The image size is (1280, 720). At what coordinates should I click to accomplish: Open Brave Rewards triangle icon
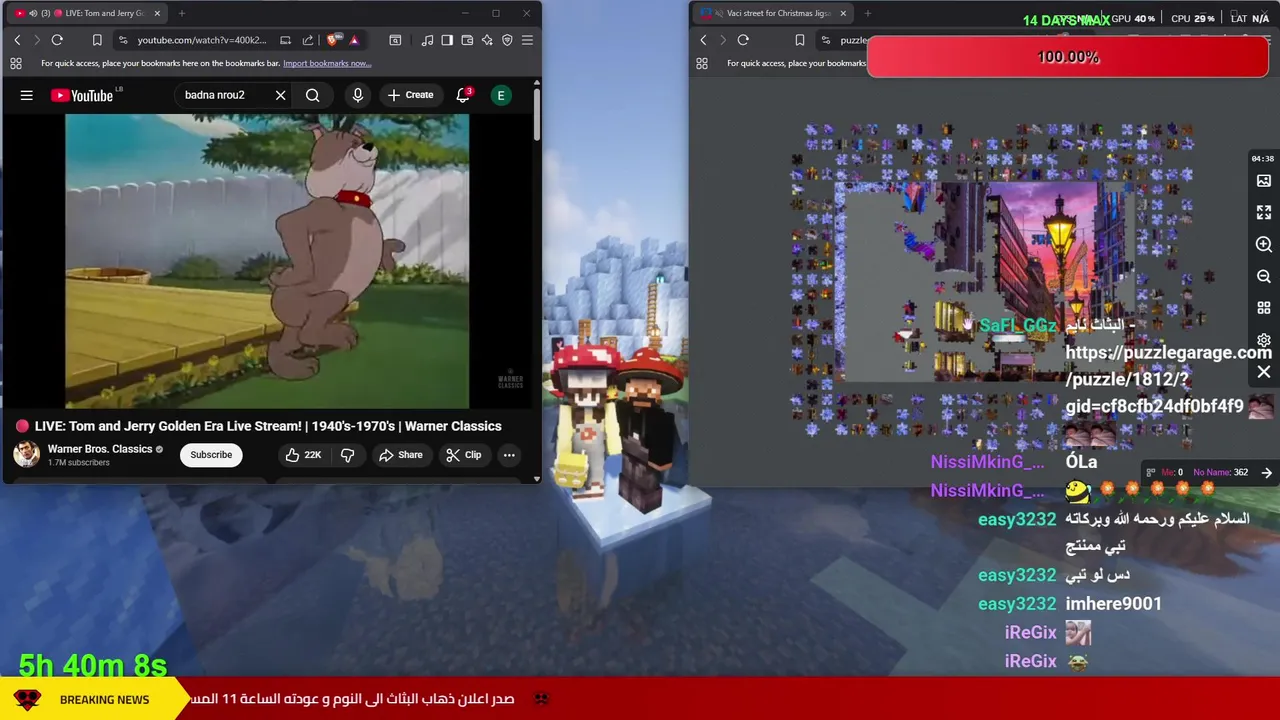click(x=354, y=40)
